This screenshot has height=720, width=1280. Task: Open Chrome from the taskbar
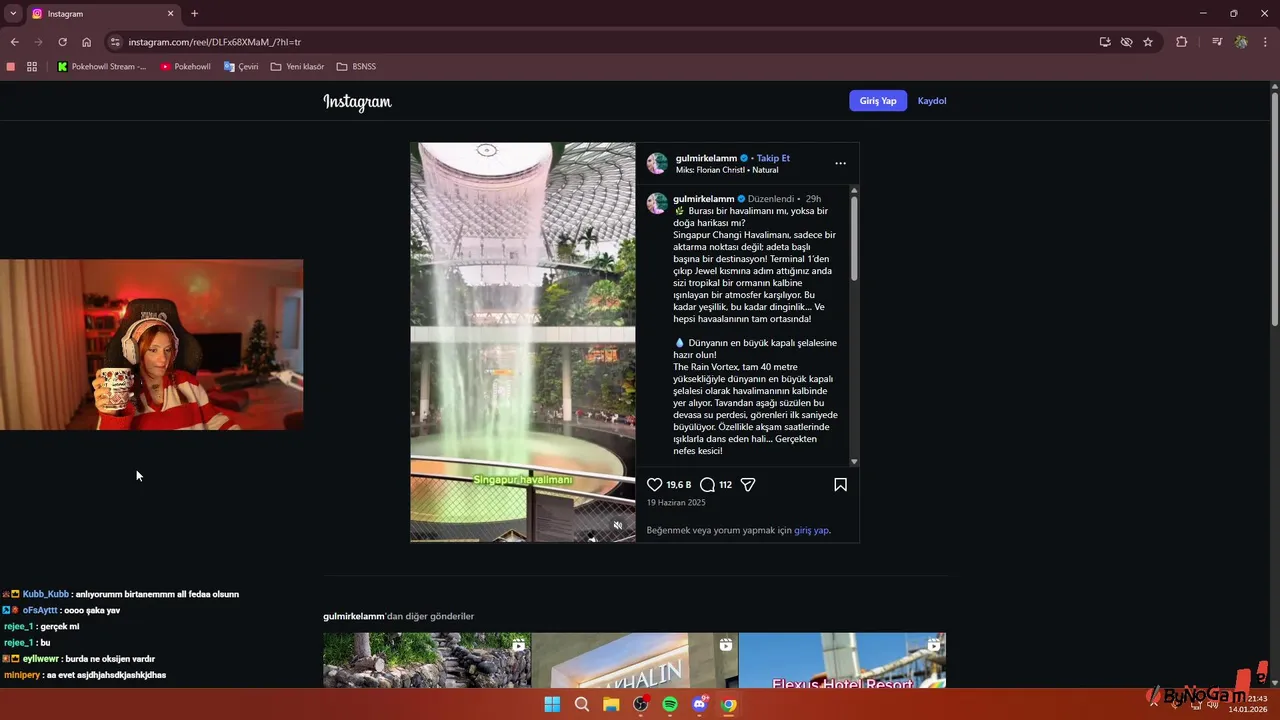pyautogui.click(x=729, y=704)
